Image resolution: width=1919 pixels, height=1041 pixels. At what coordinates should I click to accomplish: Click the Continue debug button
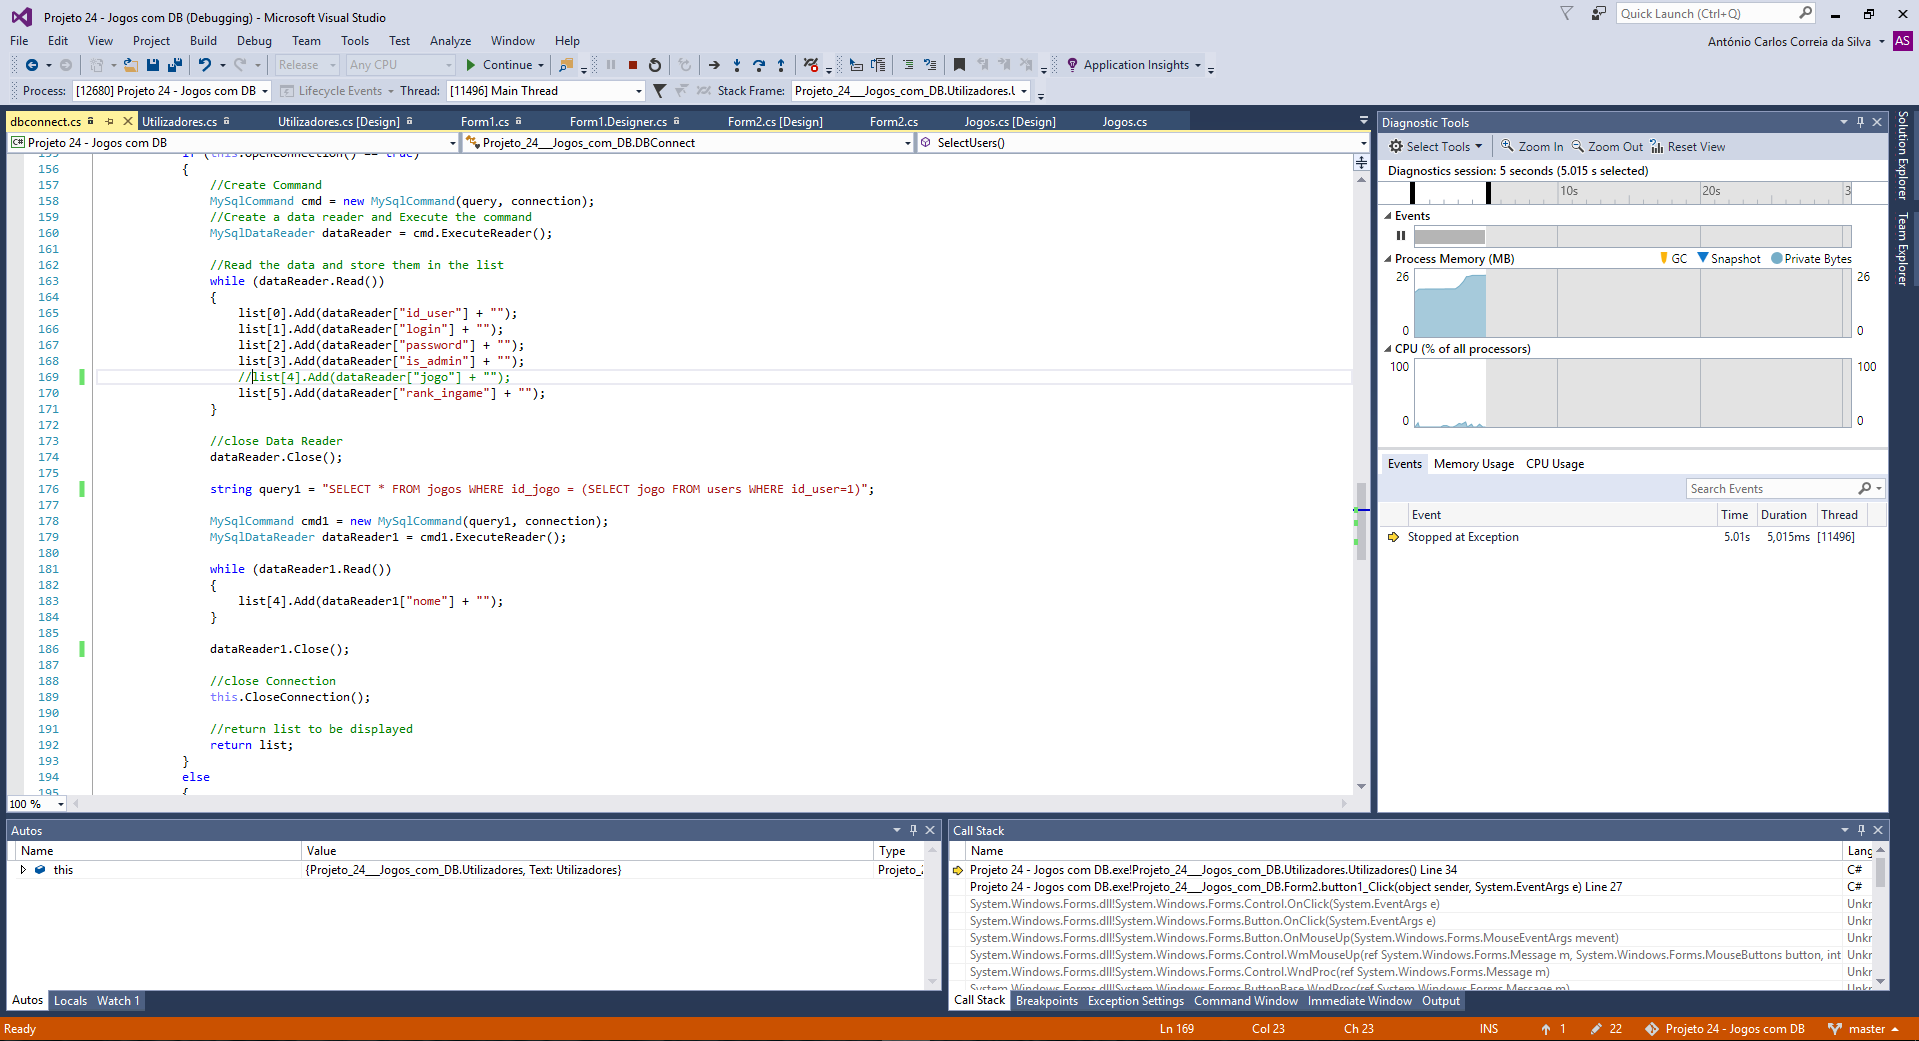coord(499,65)
